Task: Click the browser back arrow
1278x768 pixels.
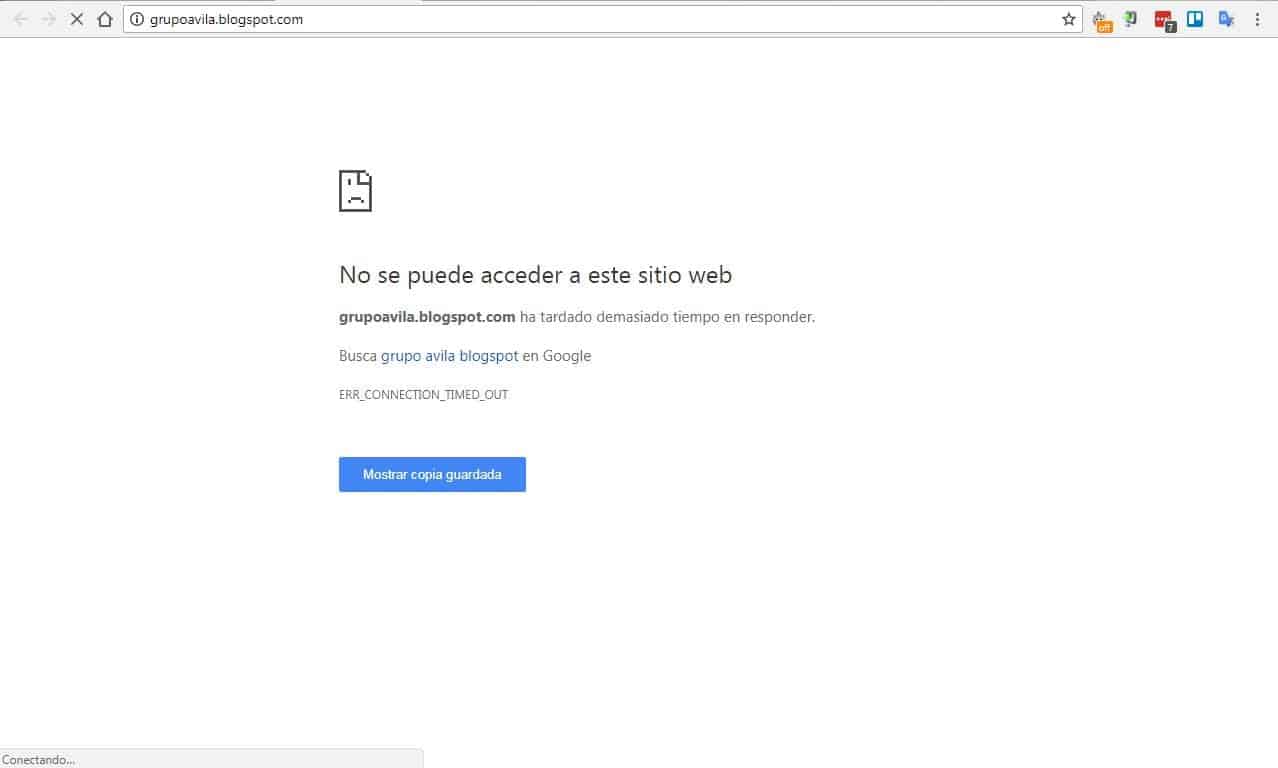Action: click(21, 19)
